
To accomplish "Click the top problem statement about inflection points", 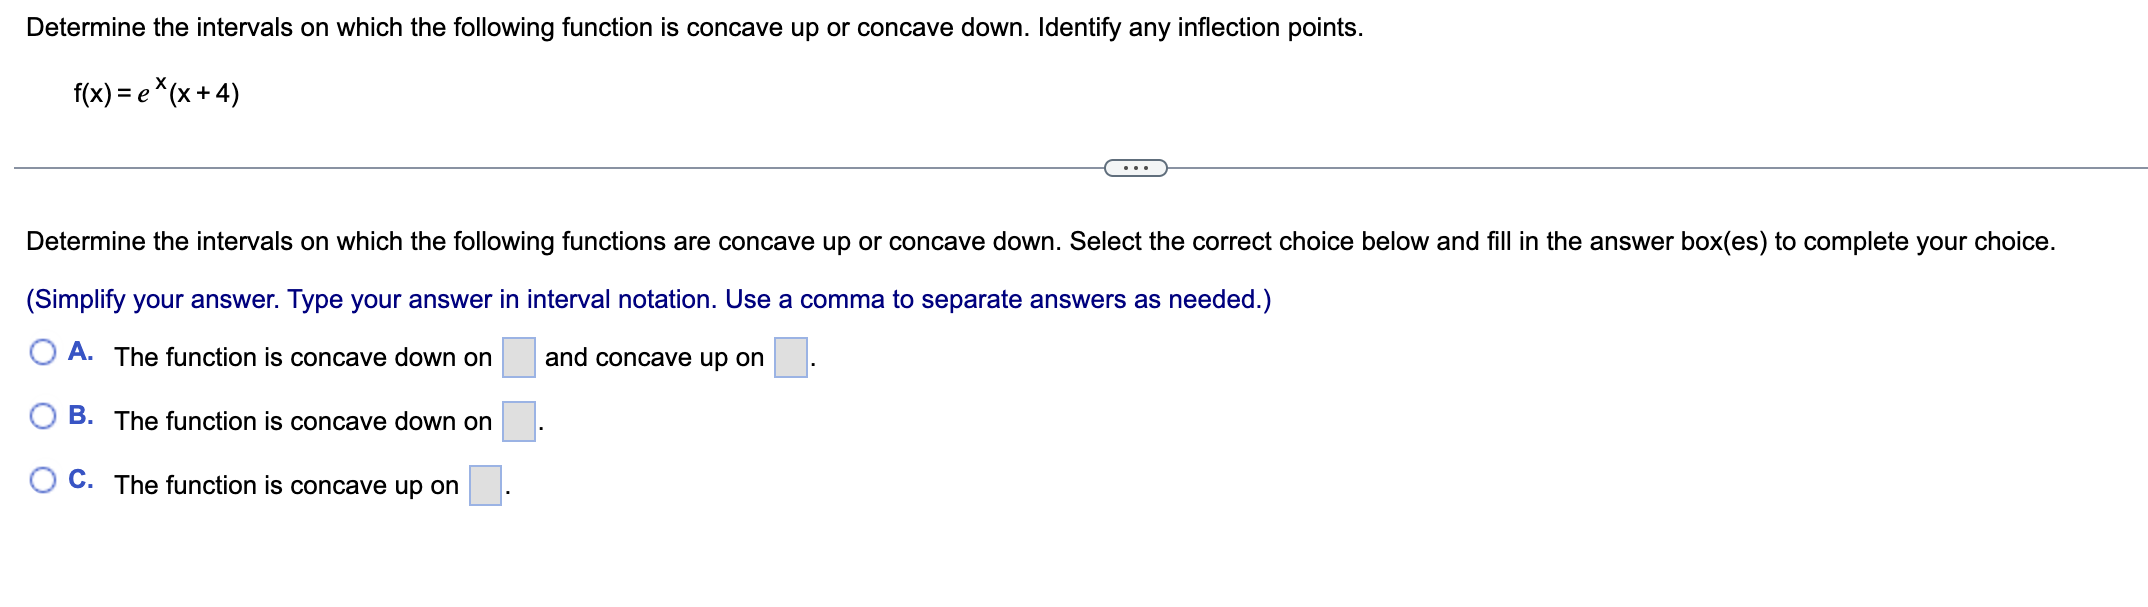I will [x=694, y=27].
